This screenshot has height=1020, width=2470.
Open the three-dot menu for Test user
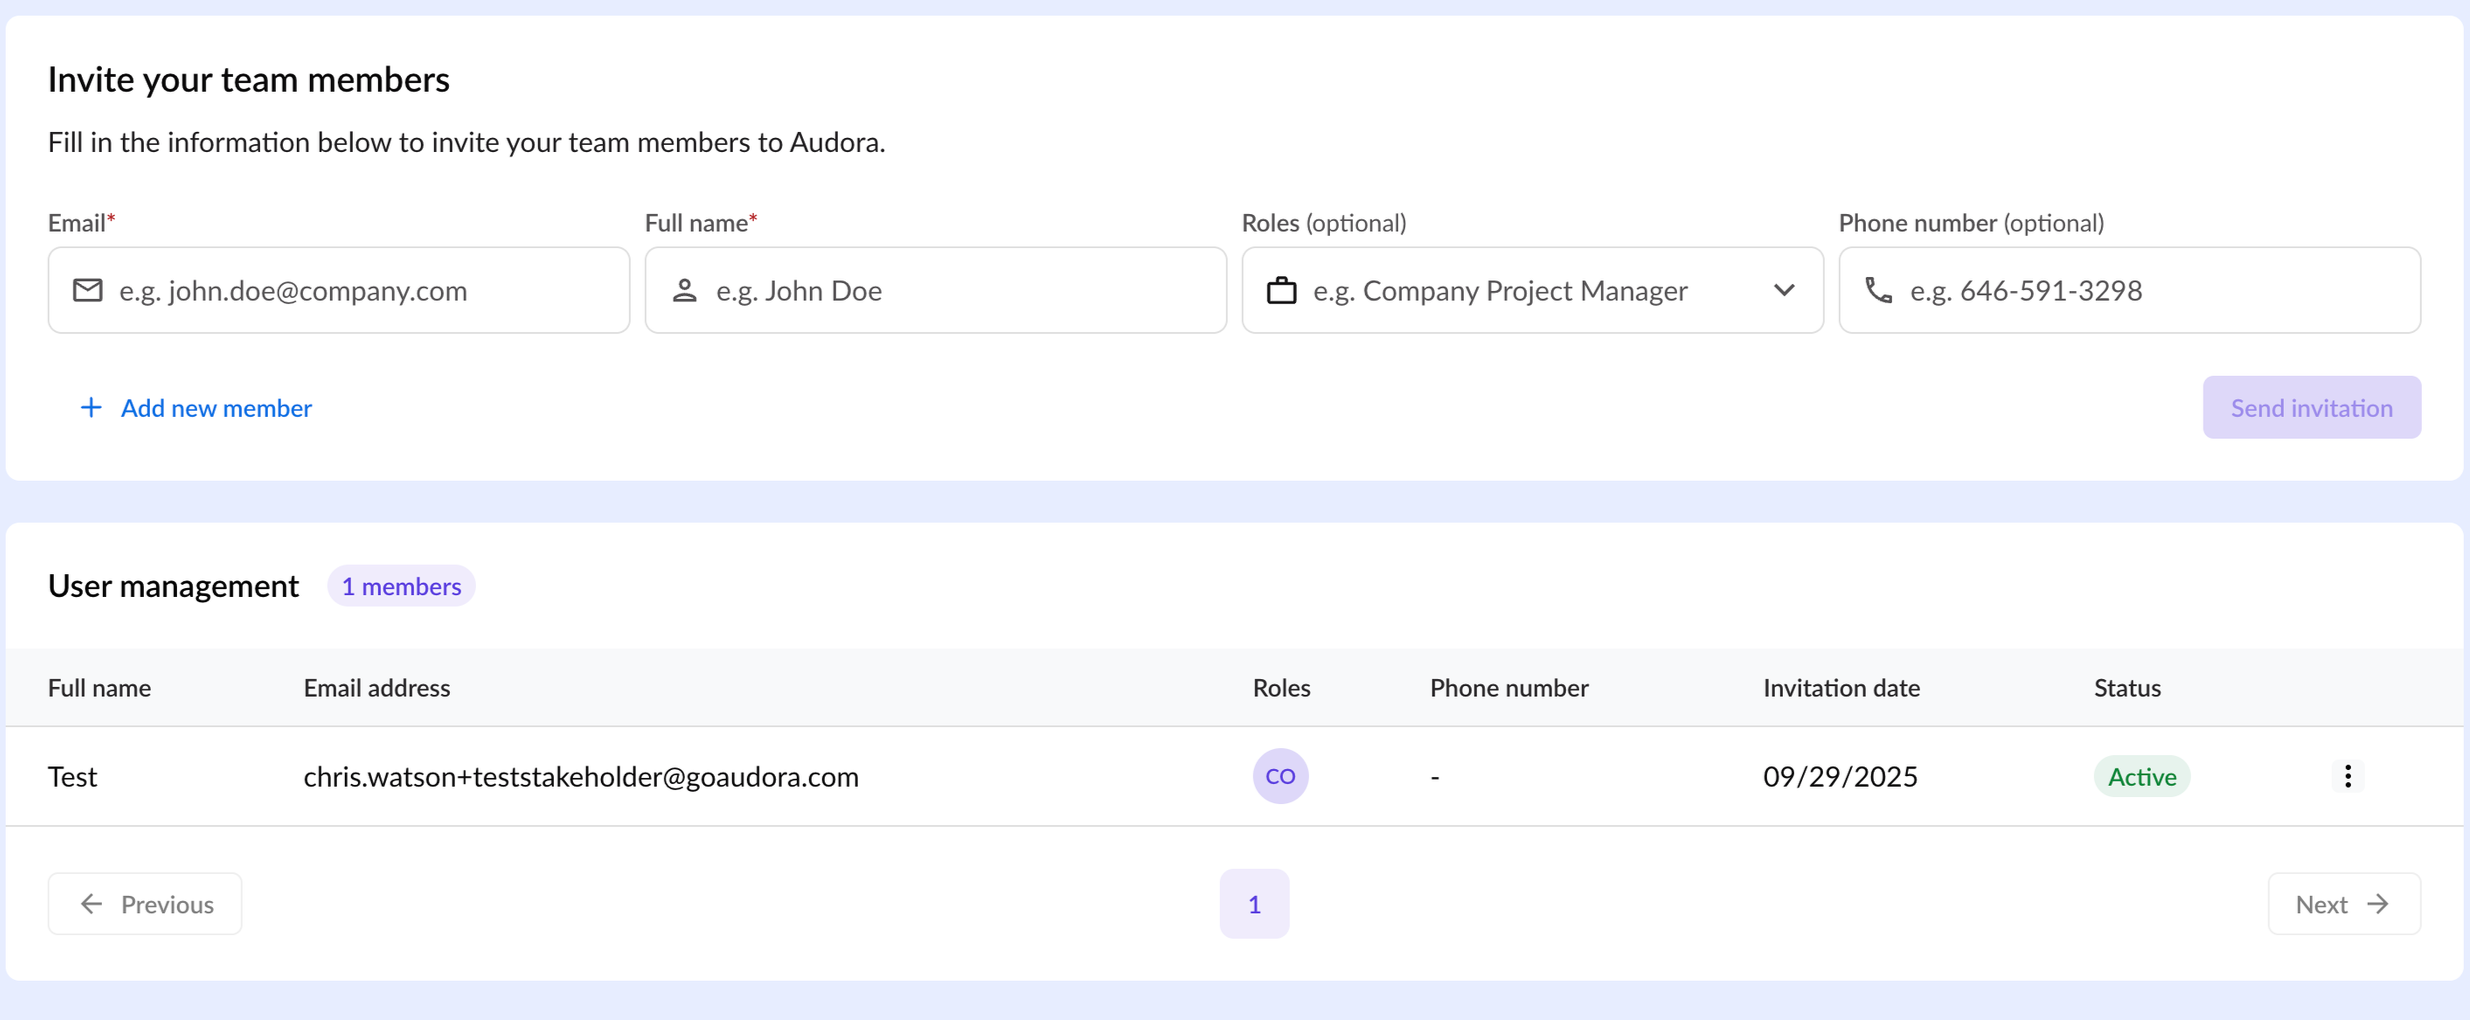2347,776
